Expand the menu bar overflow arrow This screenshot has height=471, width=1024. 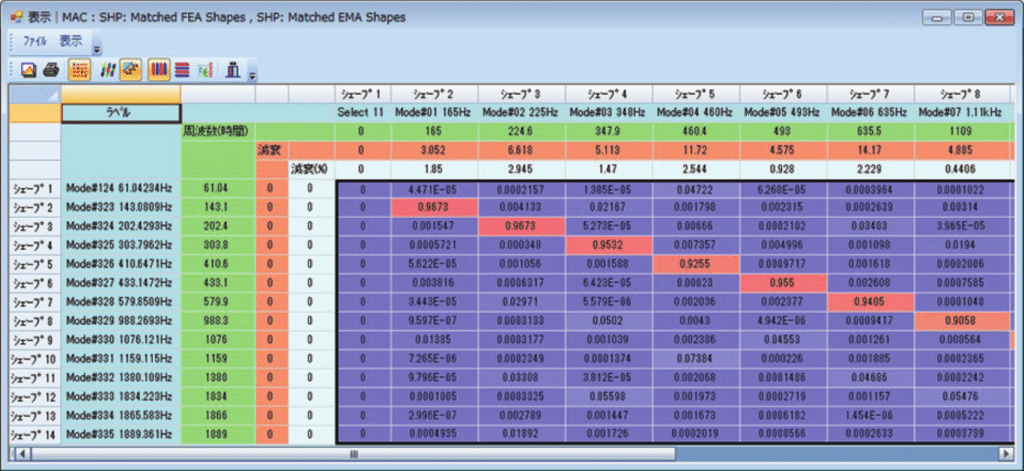pos(96,48)
